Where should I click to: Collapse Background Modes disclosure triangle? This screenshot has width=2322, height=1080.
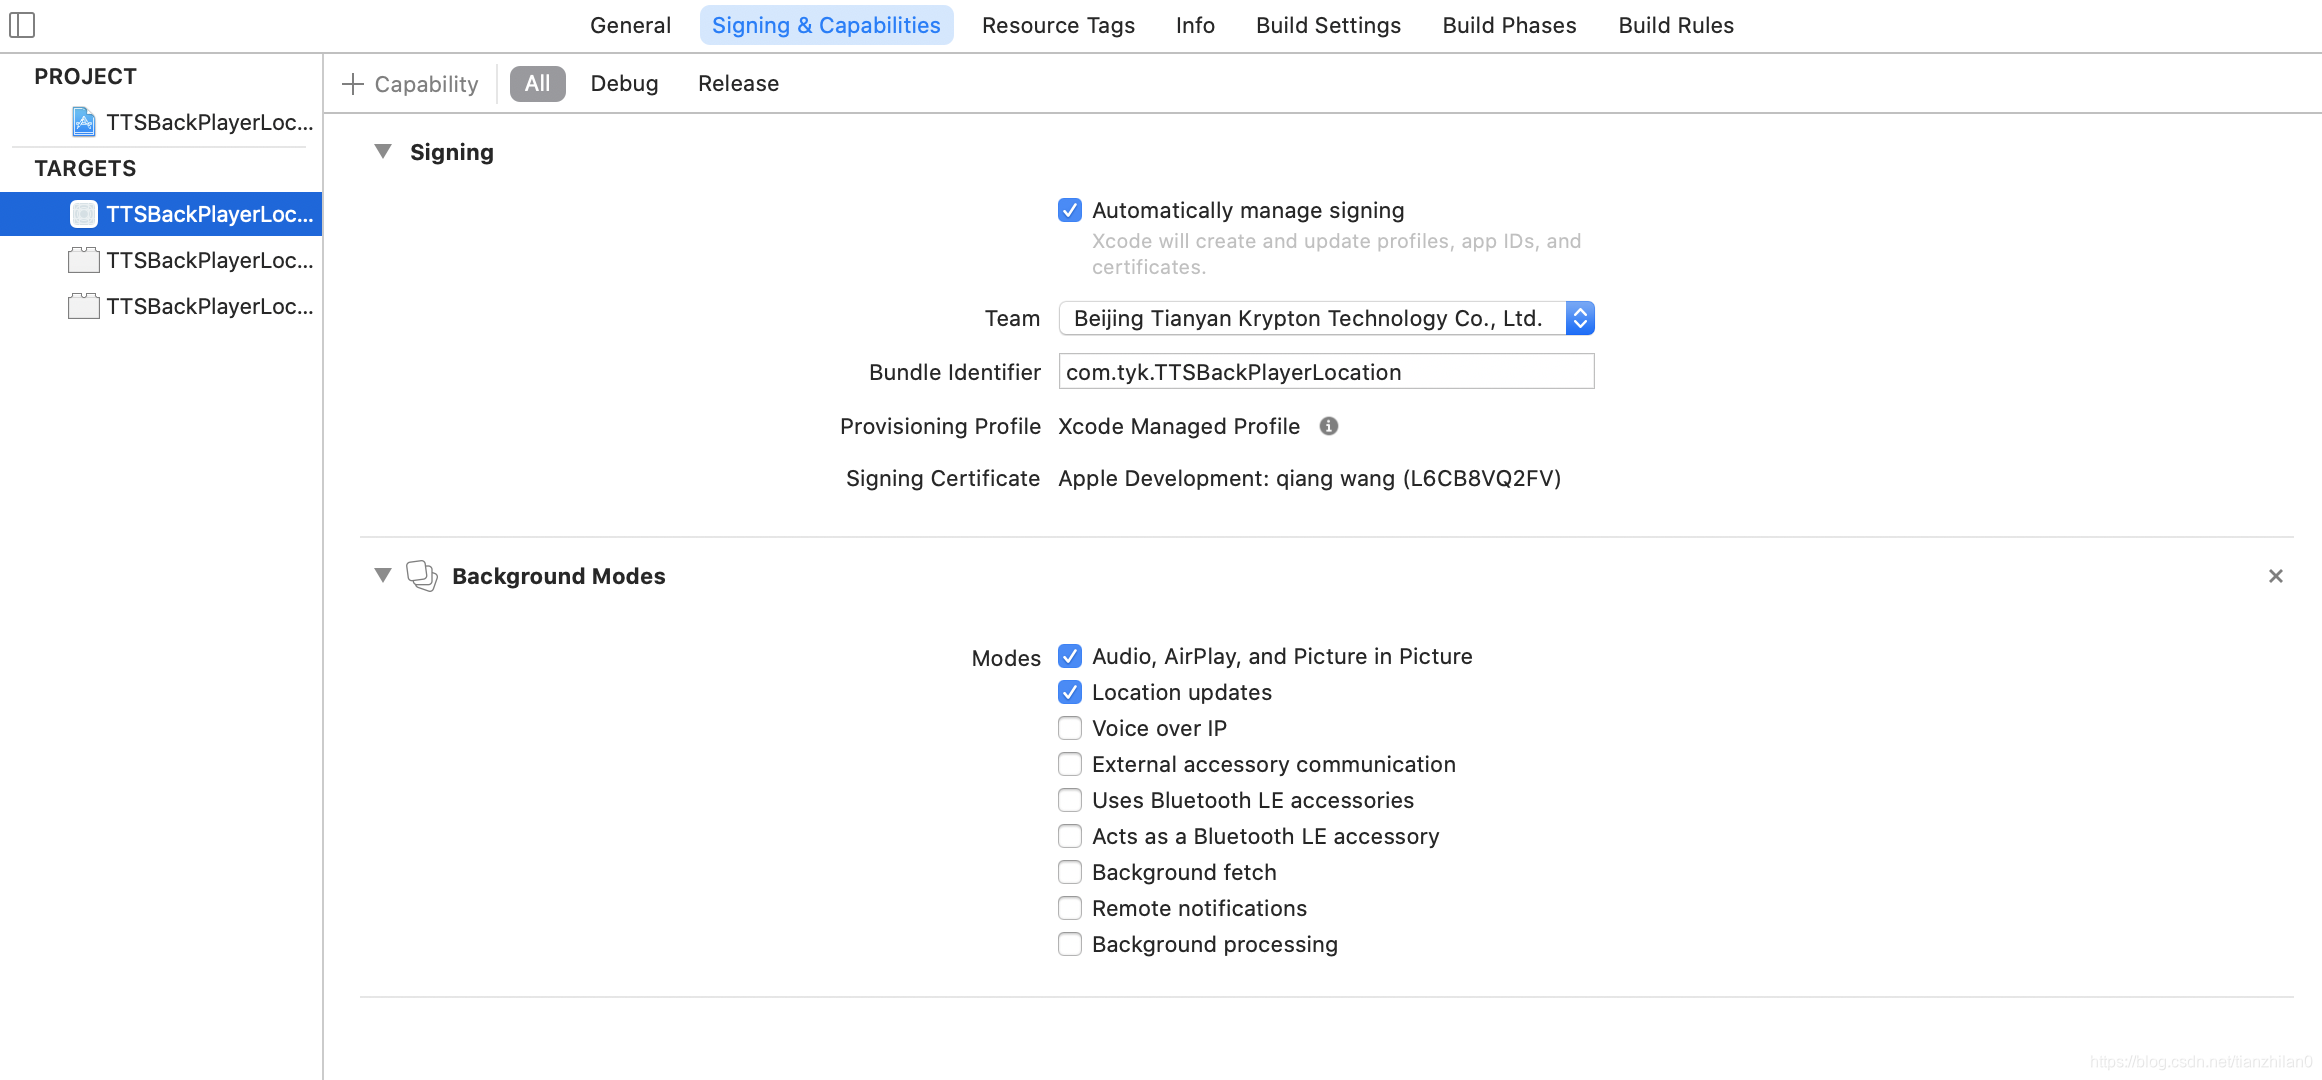click(382, 576)
